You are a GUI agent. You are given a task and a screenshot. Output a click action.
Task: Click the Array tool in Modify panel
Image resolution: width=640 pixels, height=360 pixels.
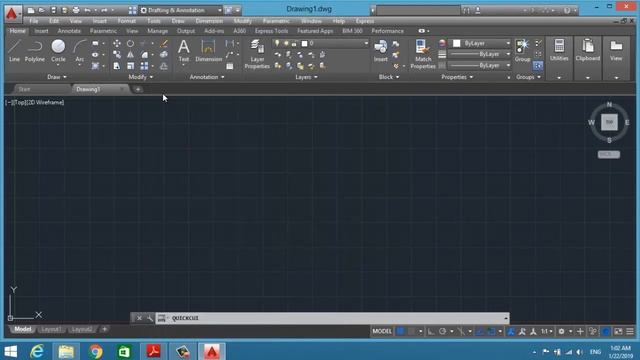144,66
